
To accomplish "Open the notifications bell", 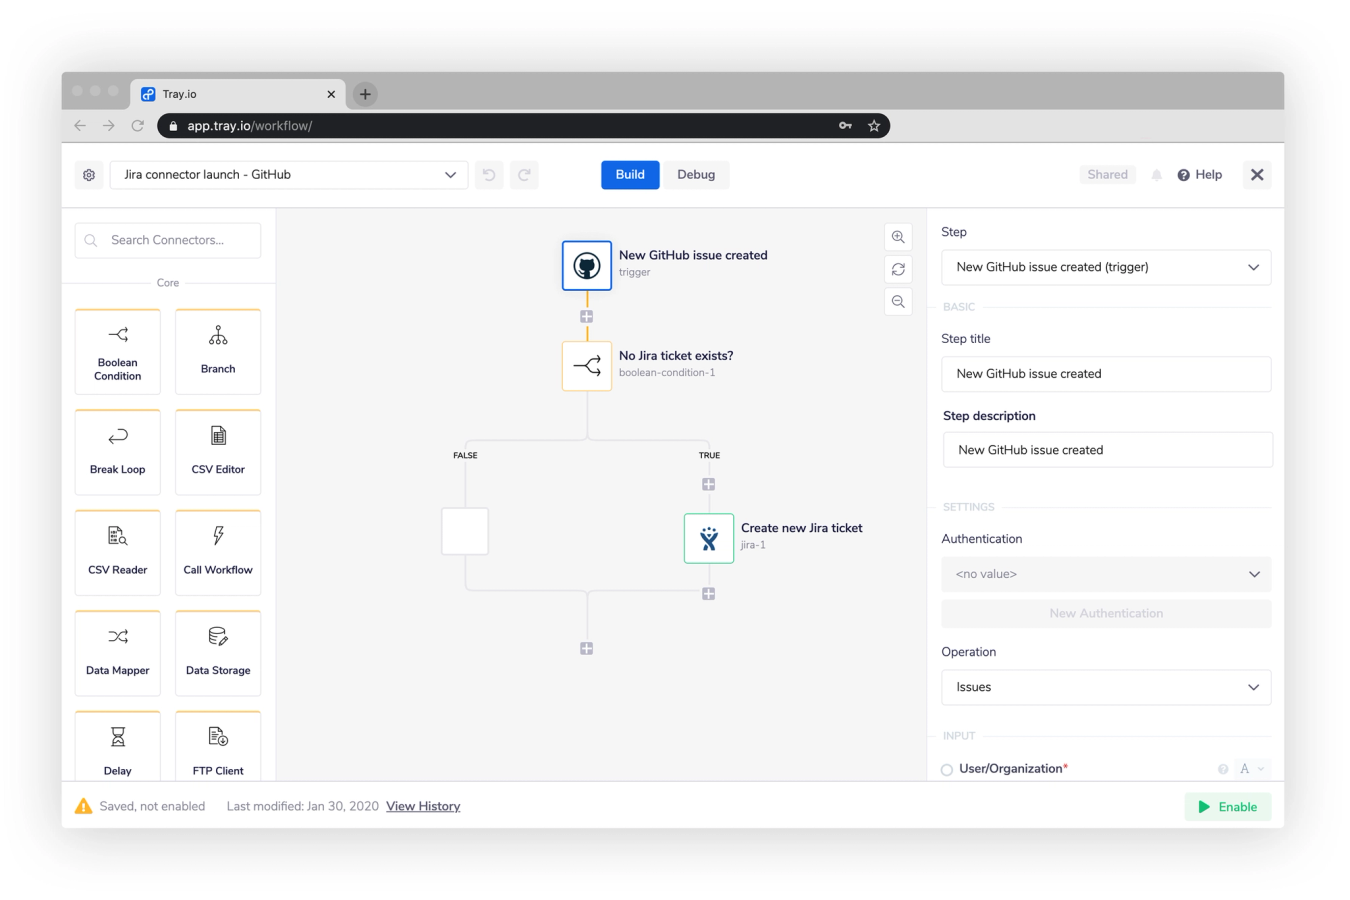I will pos(1157,175).
